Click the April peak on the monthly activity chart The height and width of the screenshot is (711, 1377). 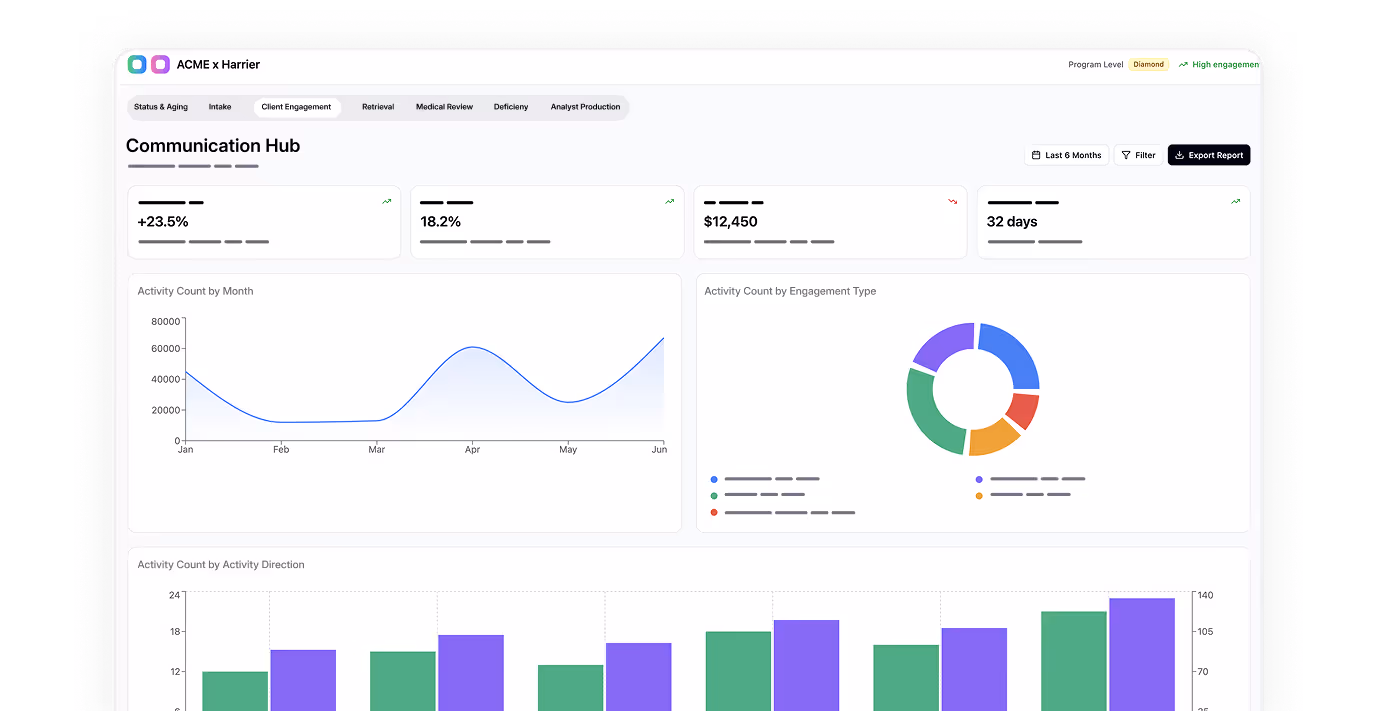point(472,345)
